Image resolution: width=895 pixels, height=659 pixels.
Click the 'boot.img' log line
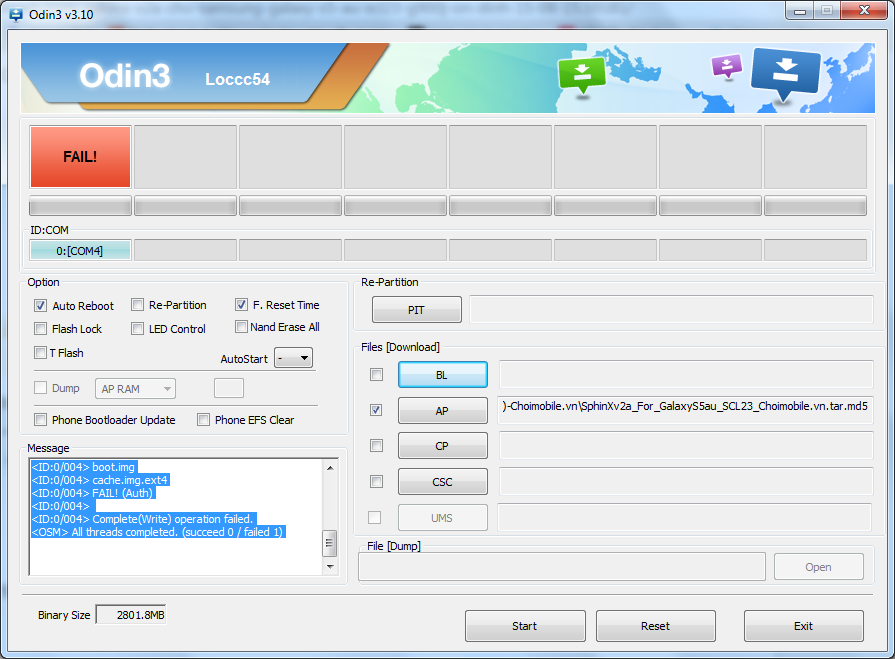tap(84, 467)
